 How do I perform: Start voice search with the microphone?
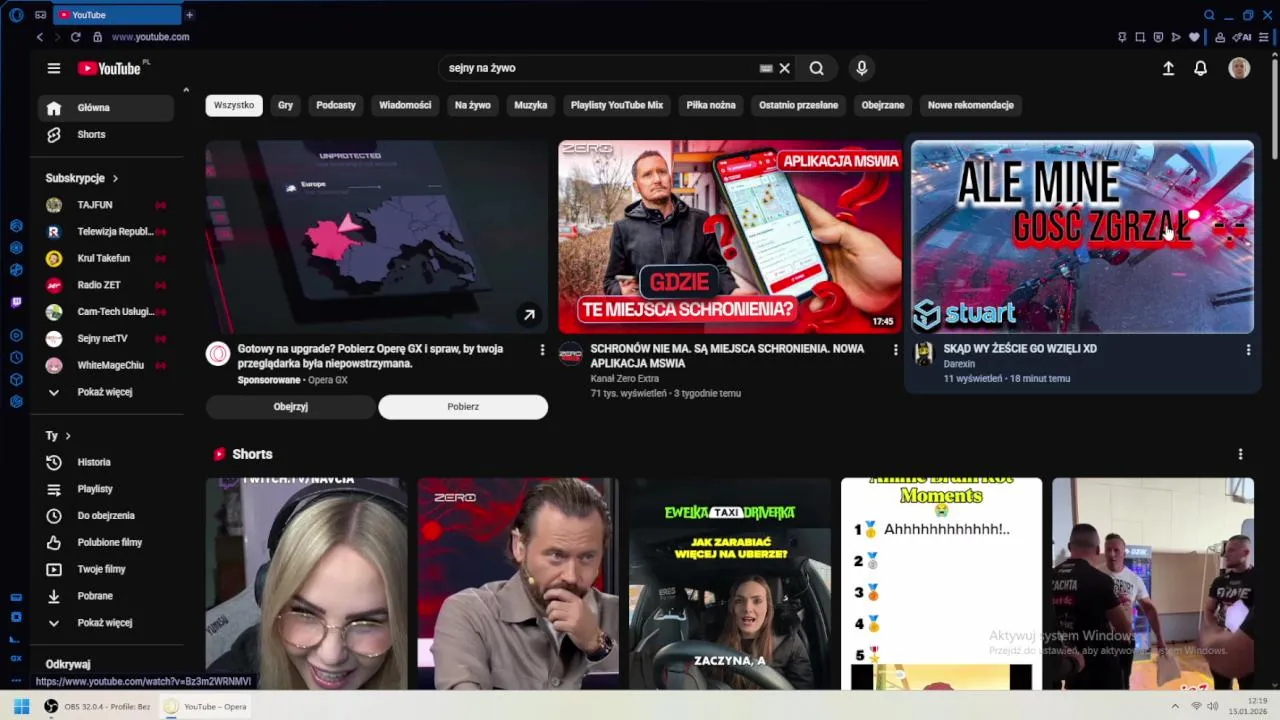click(x=862, y=68)
